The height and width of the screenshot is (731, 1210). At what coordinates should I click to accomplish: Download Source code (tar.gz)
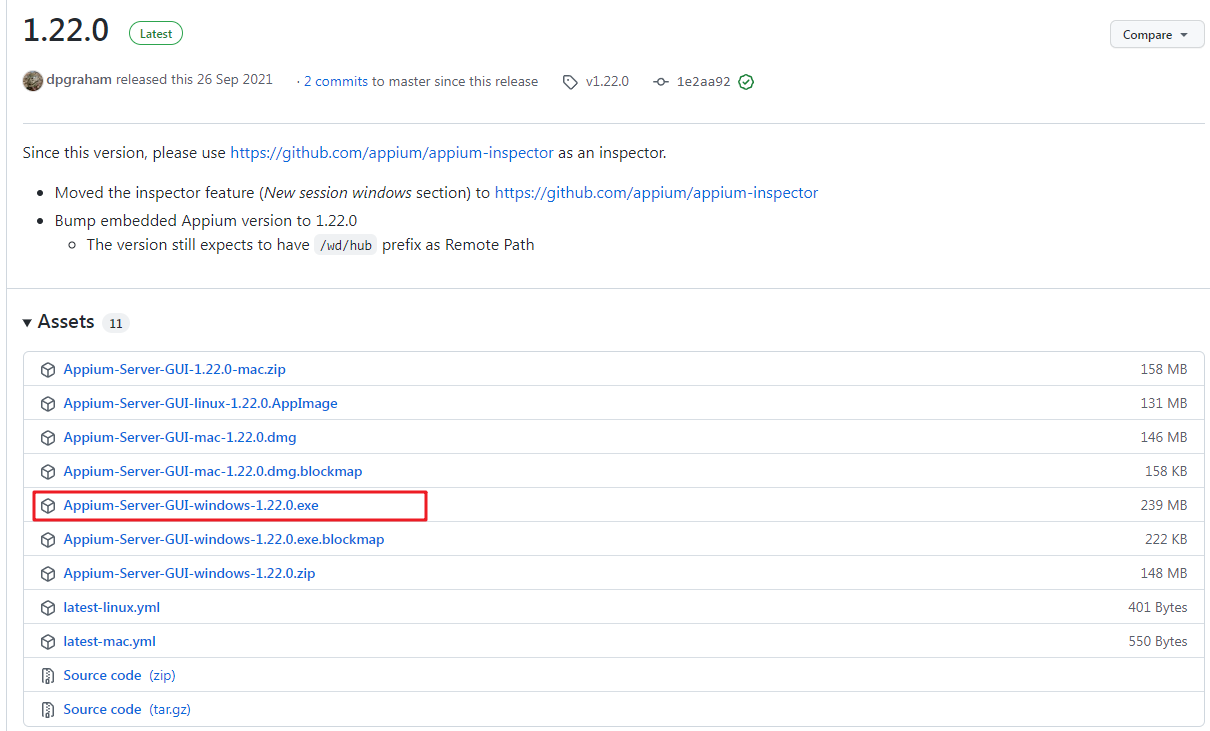point(127,709)
